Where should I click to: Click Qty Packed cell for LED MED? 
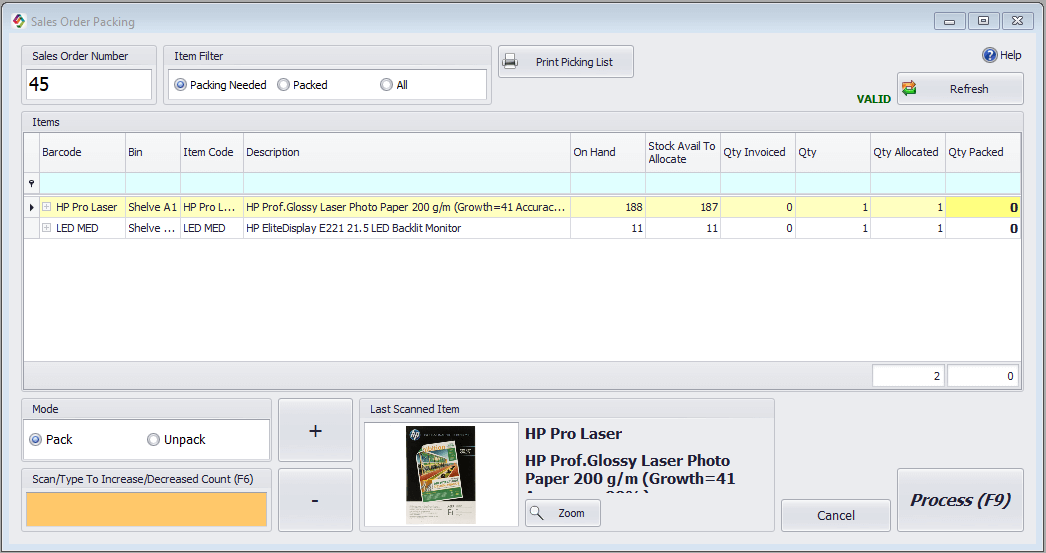983,228
